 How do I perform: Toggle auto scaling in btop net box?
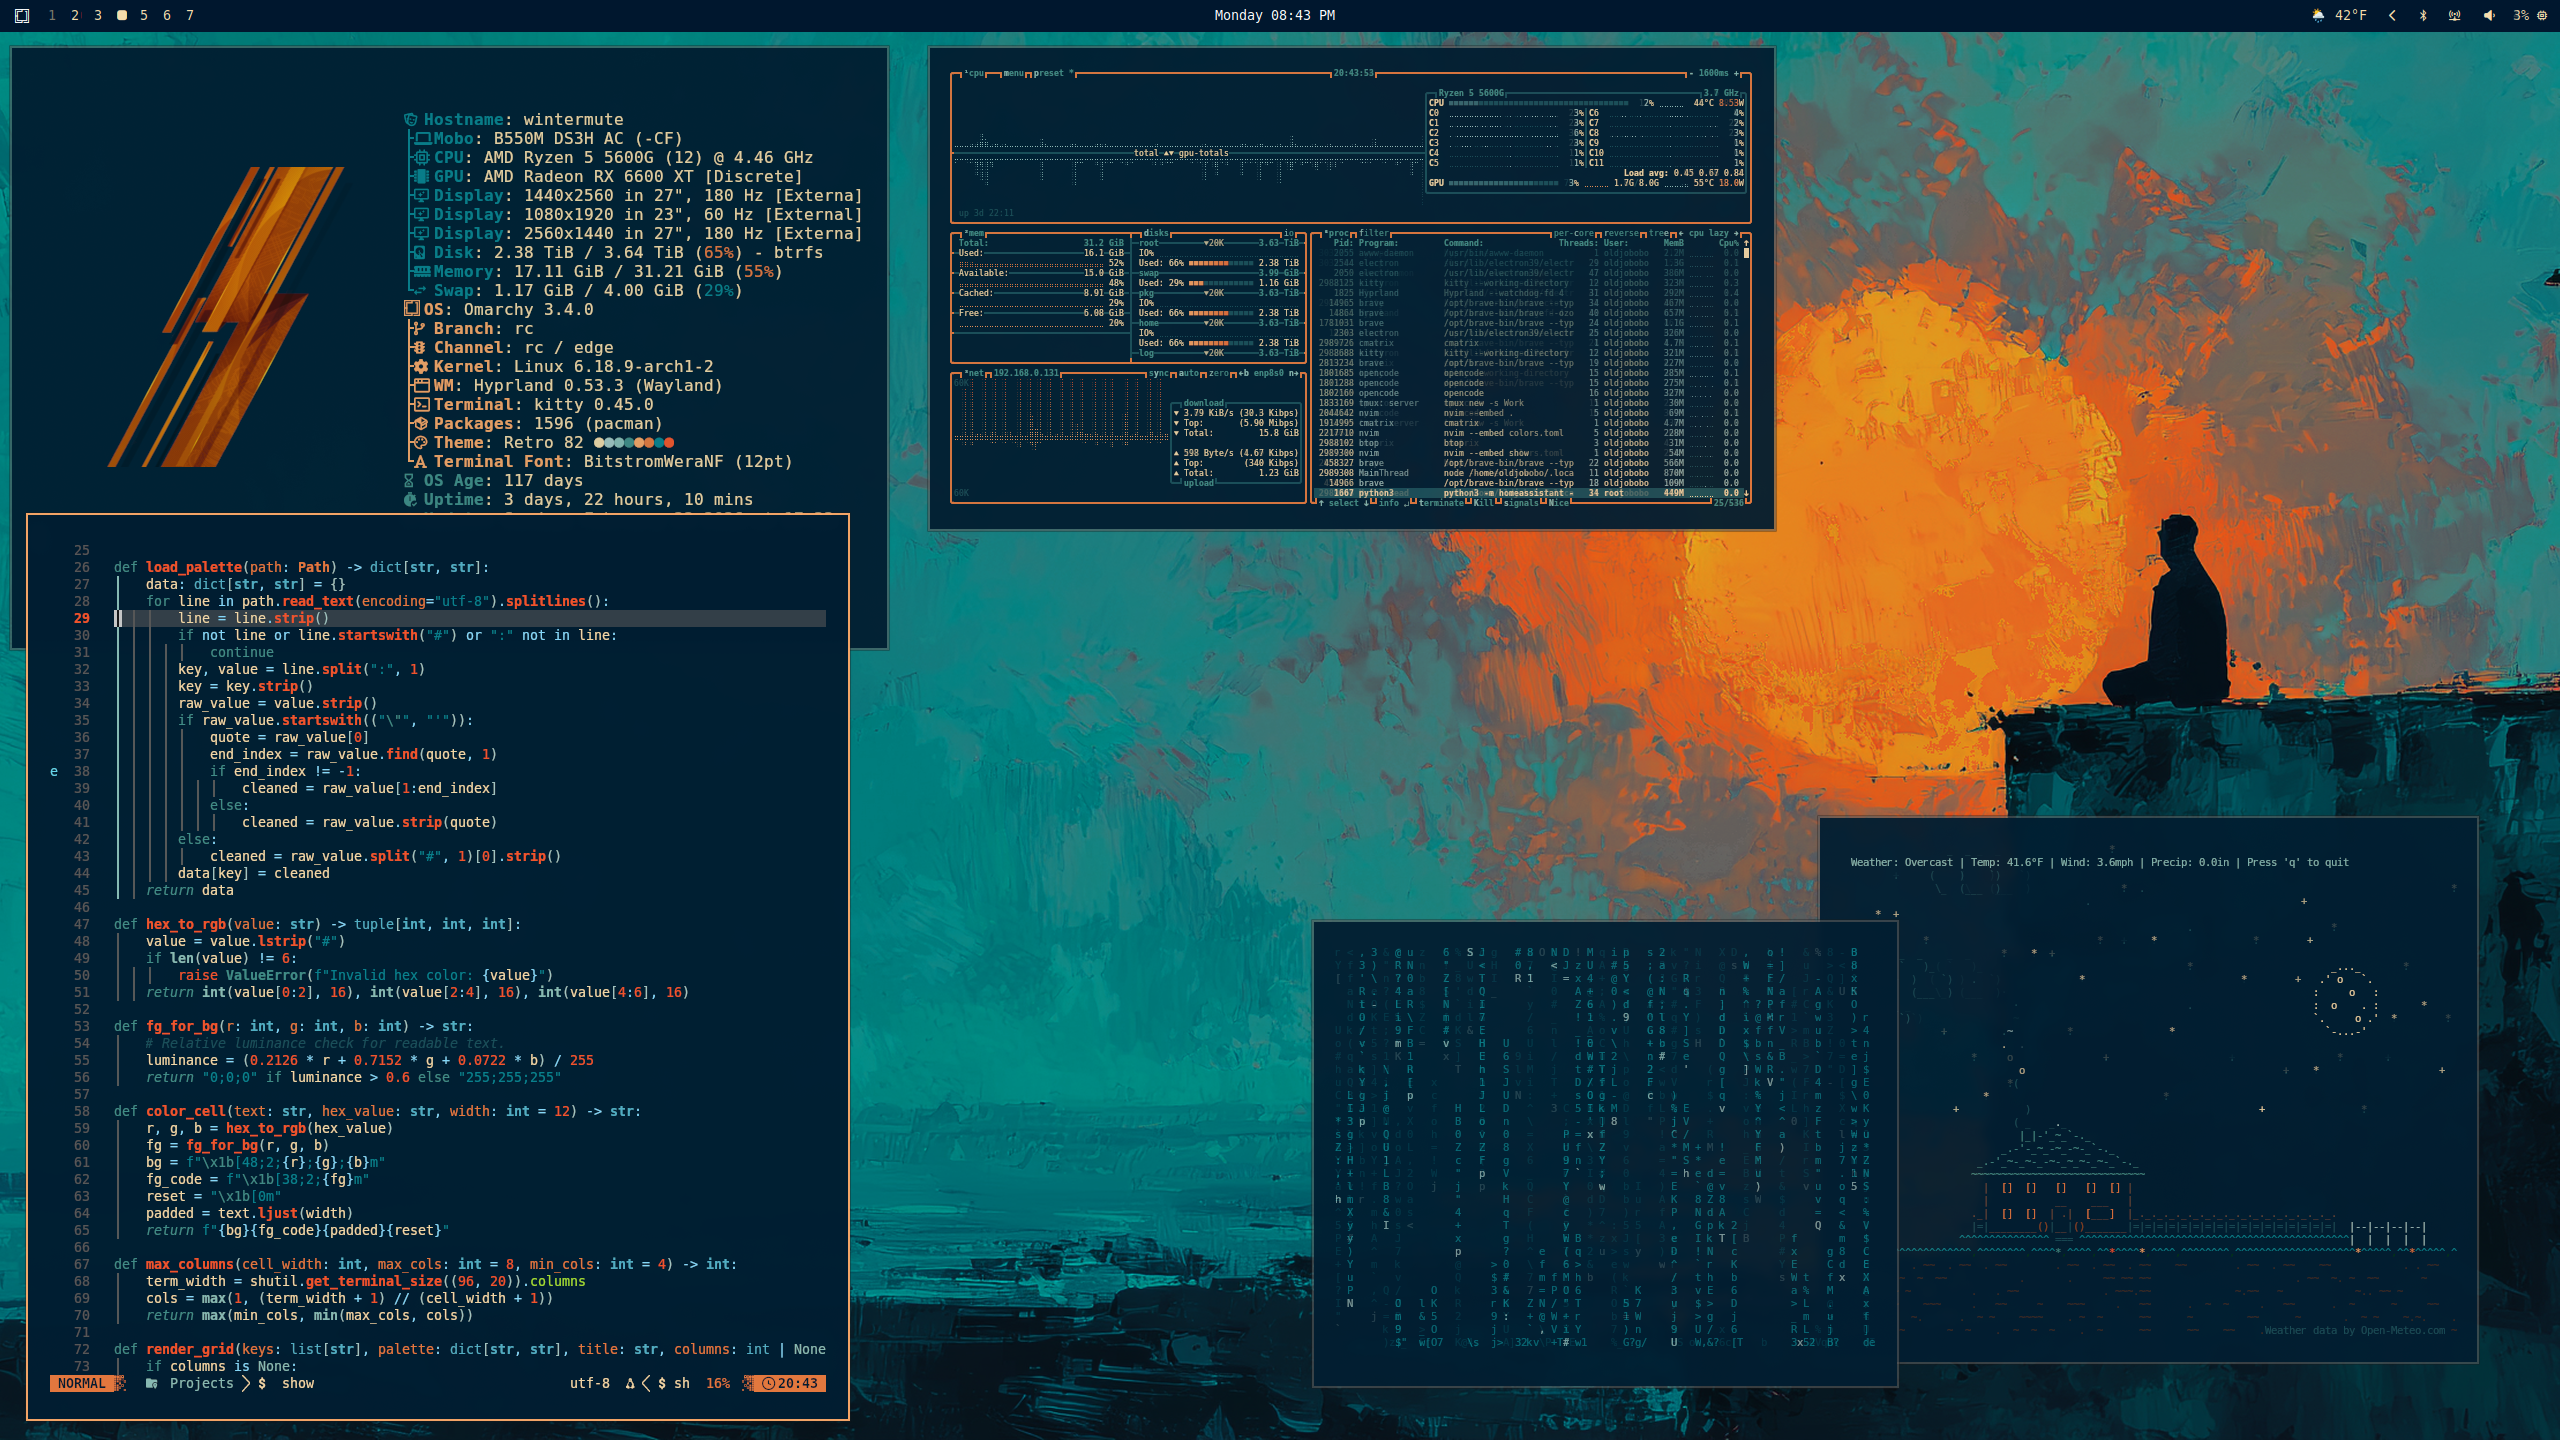(x=1188, y=373)
